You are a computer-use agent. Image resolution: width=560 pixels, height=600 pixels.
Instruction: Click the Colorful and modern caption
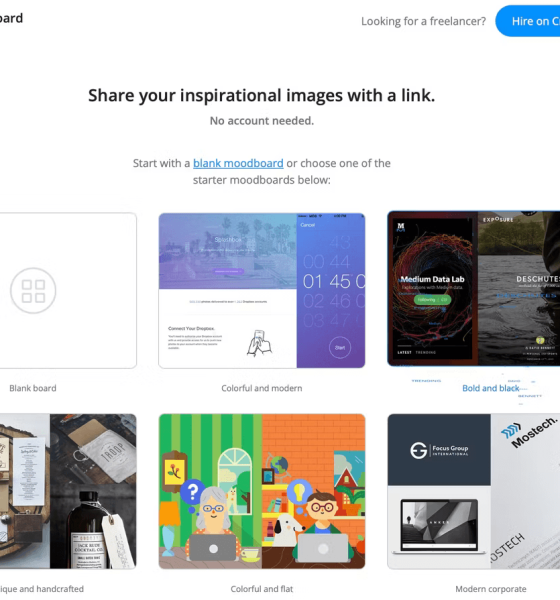click(262, 388)
